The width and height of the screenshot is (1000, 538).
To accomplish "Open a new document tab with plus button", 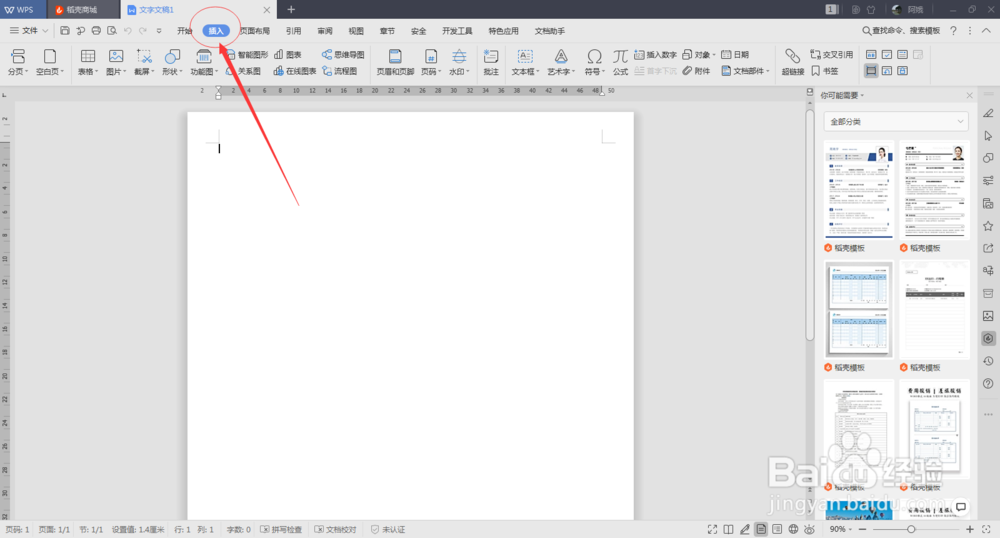I will (291, 10).
